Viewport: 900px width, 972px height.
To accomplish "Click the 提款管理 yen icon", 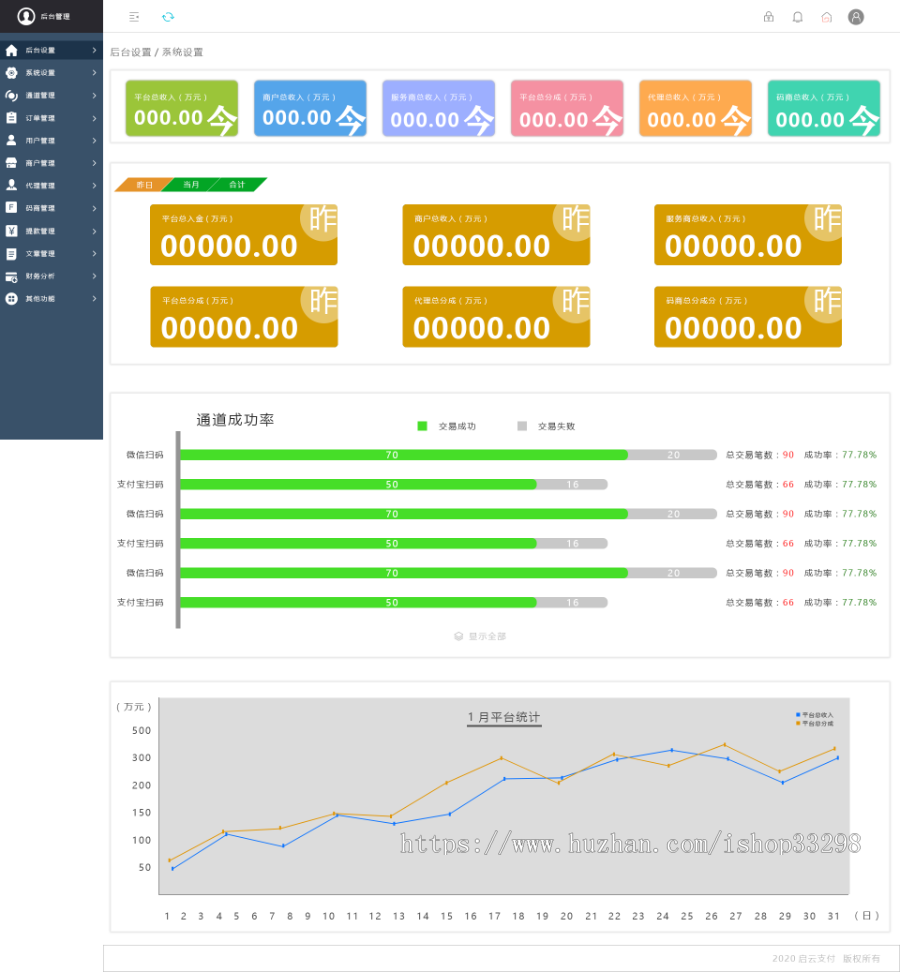I will 11,231.
